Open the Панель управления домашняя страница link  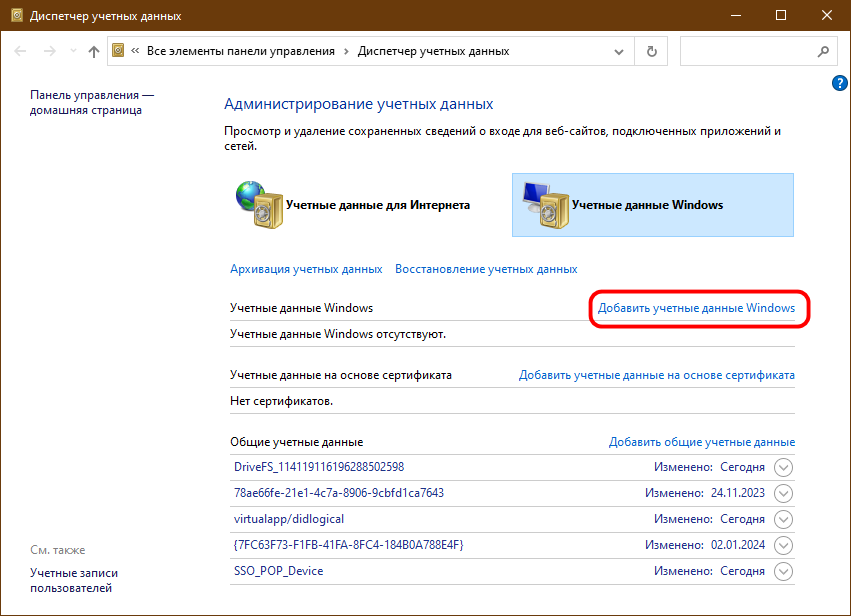point(92,102)
